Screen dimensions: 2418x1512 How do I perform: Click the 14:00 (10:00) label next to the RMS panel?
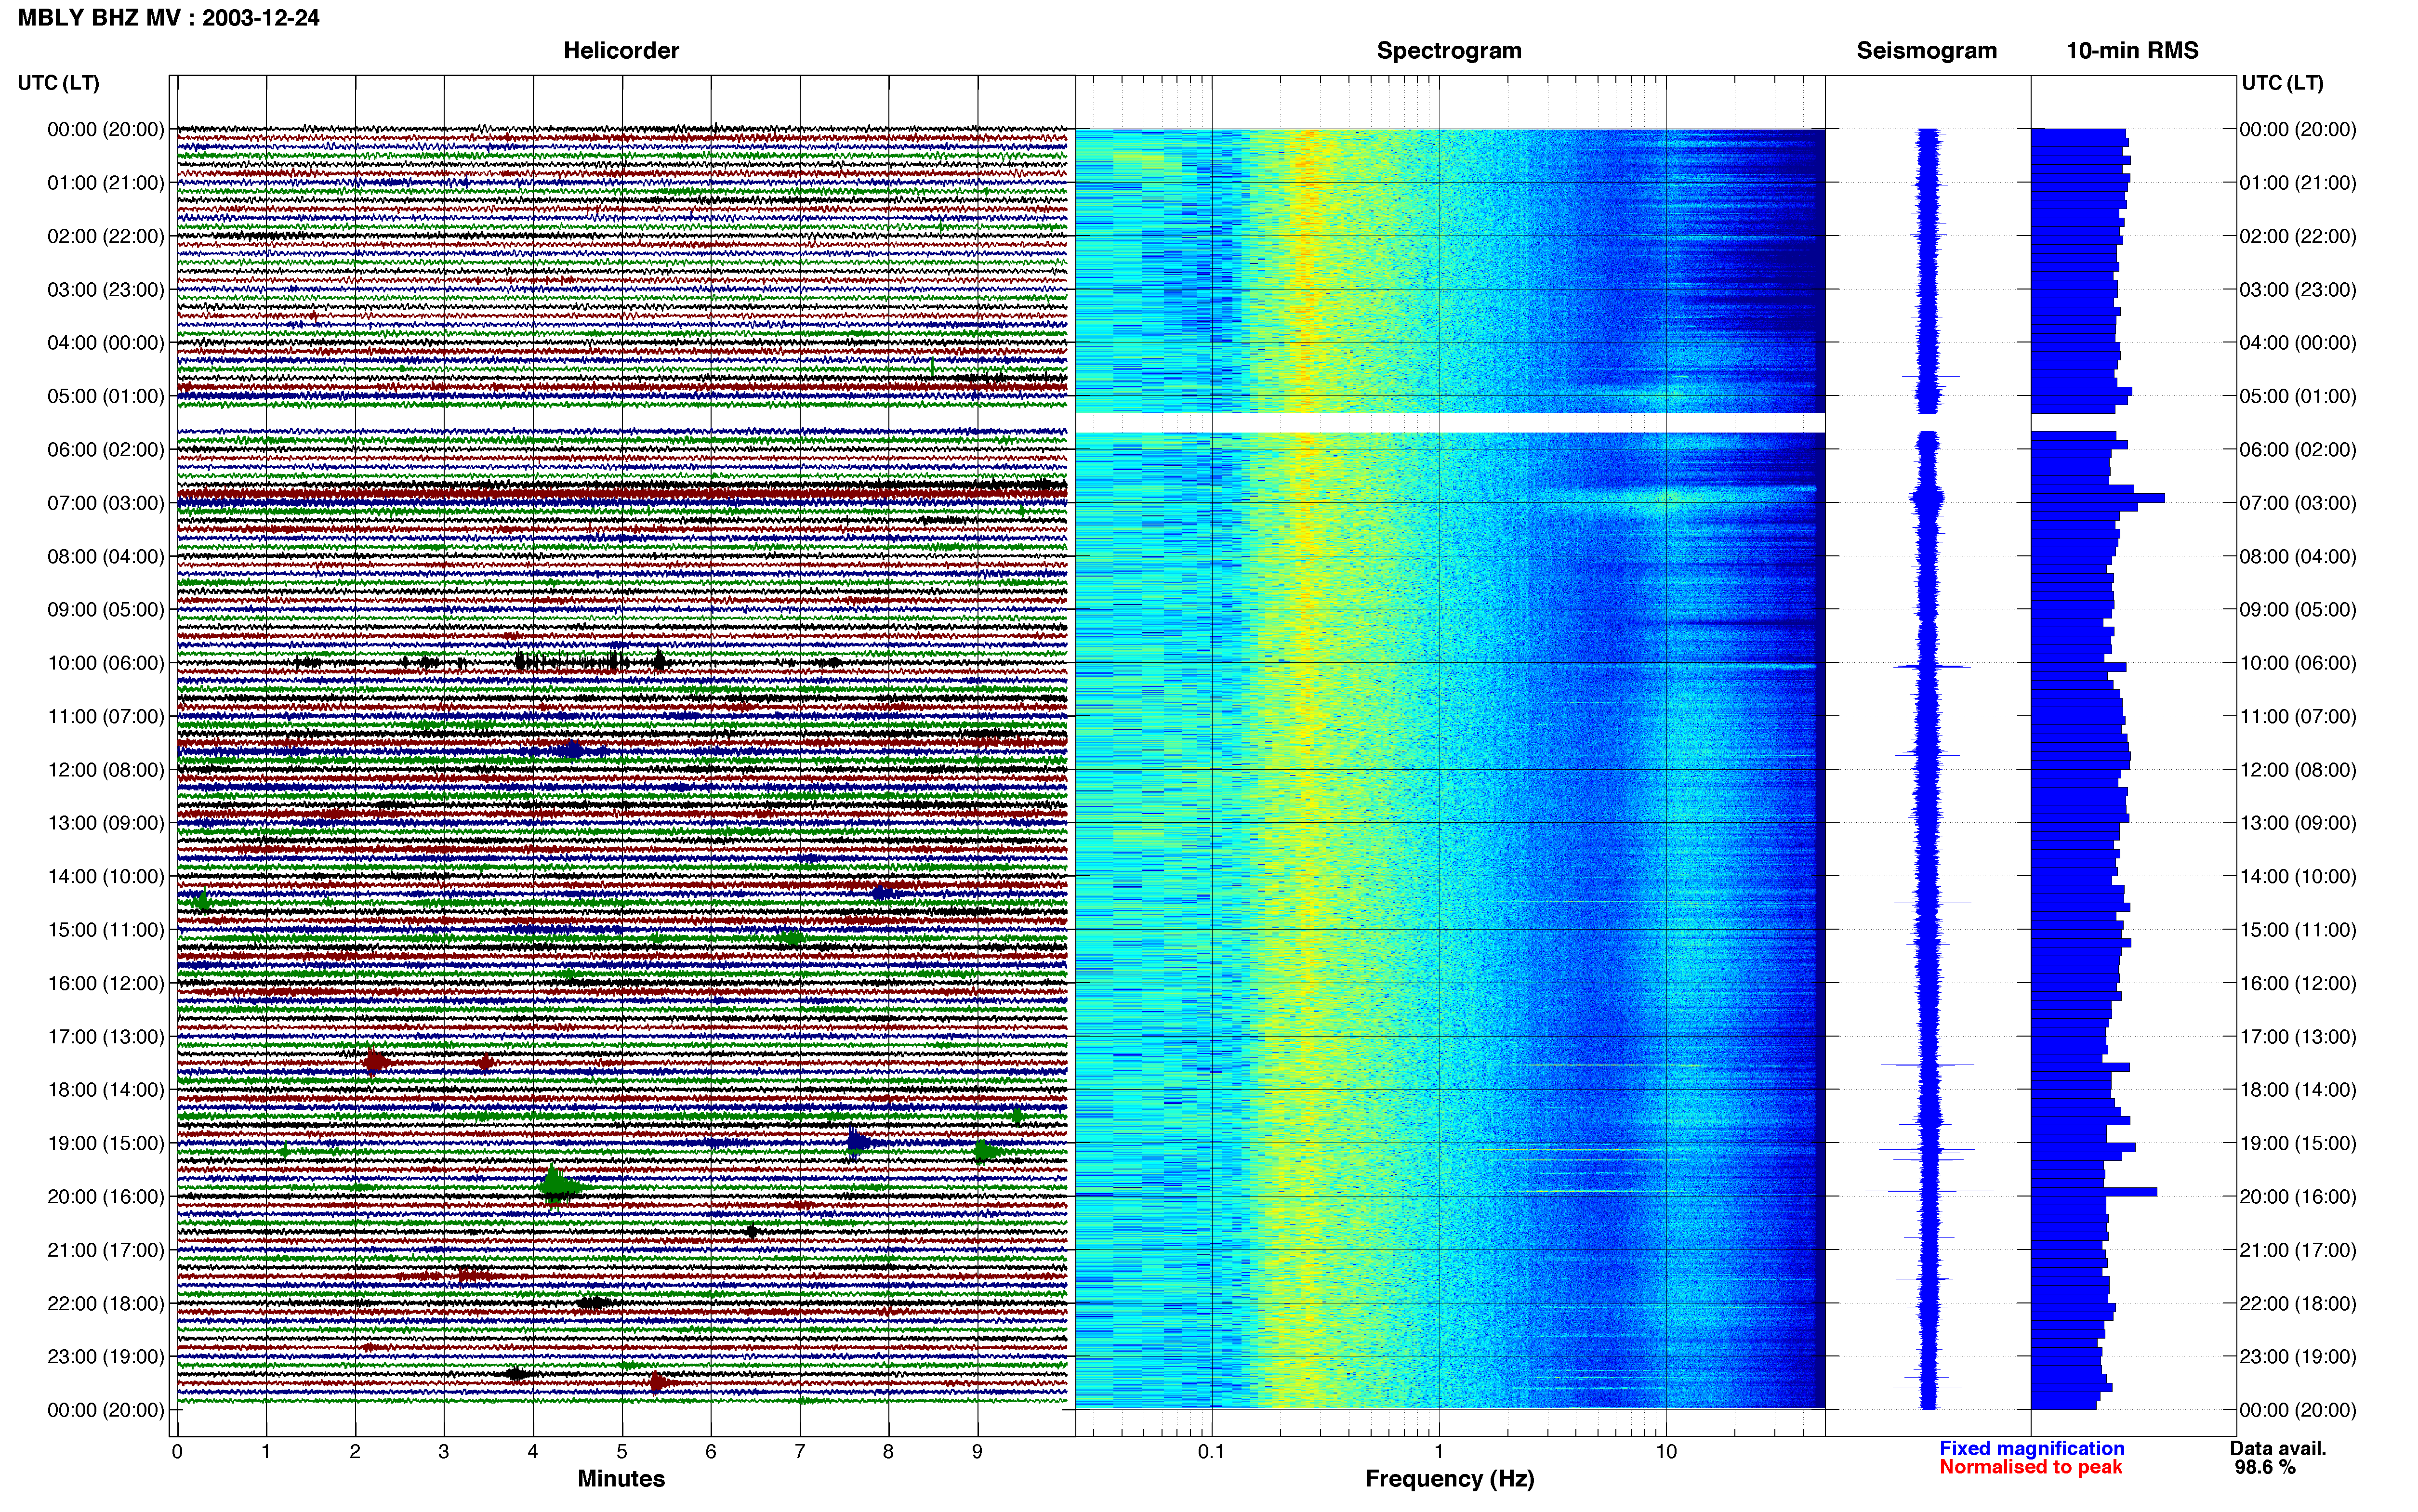click(2298, 877)
